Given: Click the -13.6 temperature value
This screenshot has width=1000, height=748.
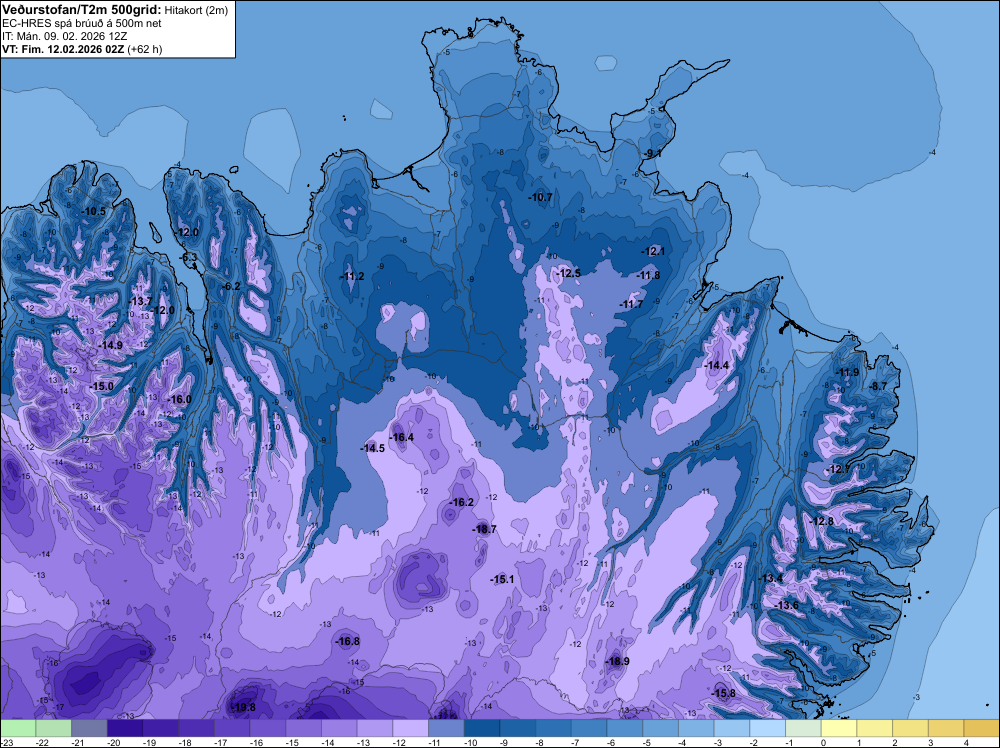Looking at the screenshot, I should [786, 605].
